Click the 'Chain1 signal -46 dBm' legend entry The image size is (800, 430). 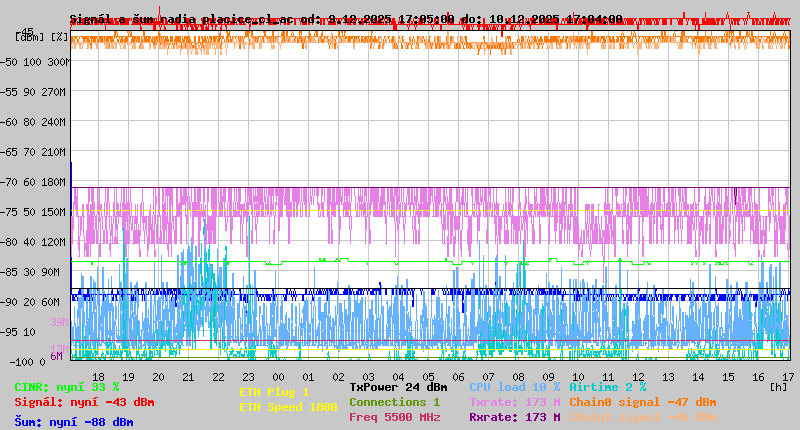point(643,417)
